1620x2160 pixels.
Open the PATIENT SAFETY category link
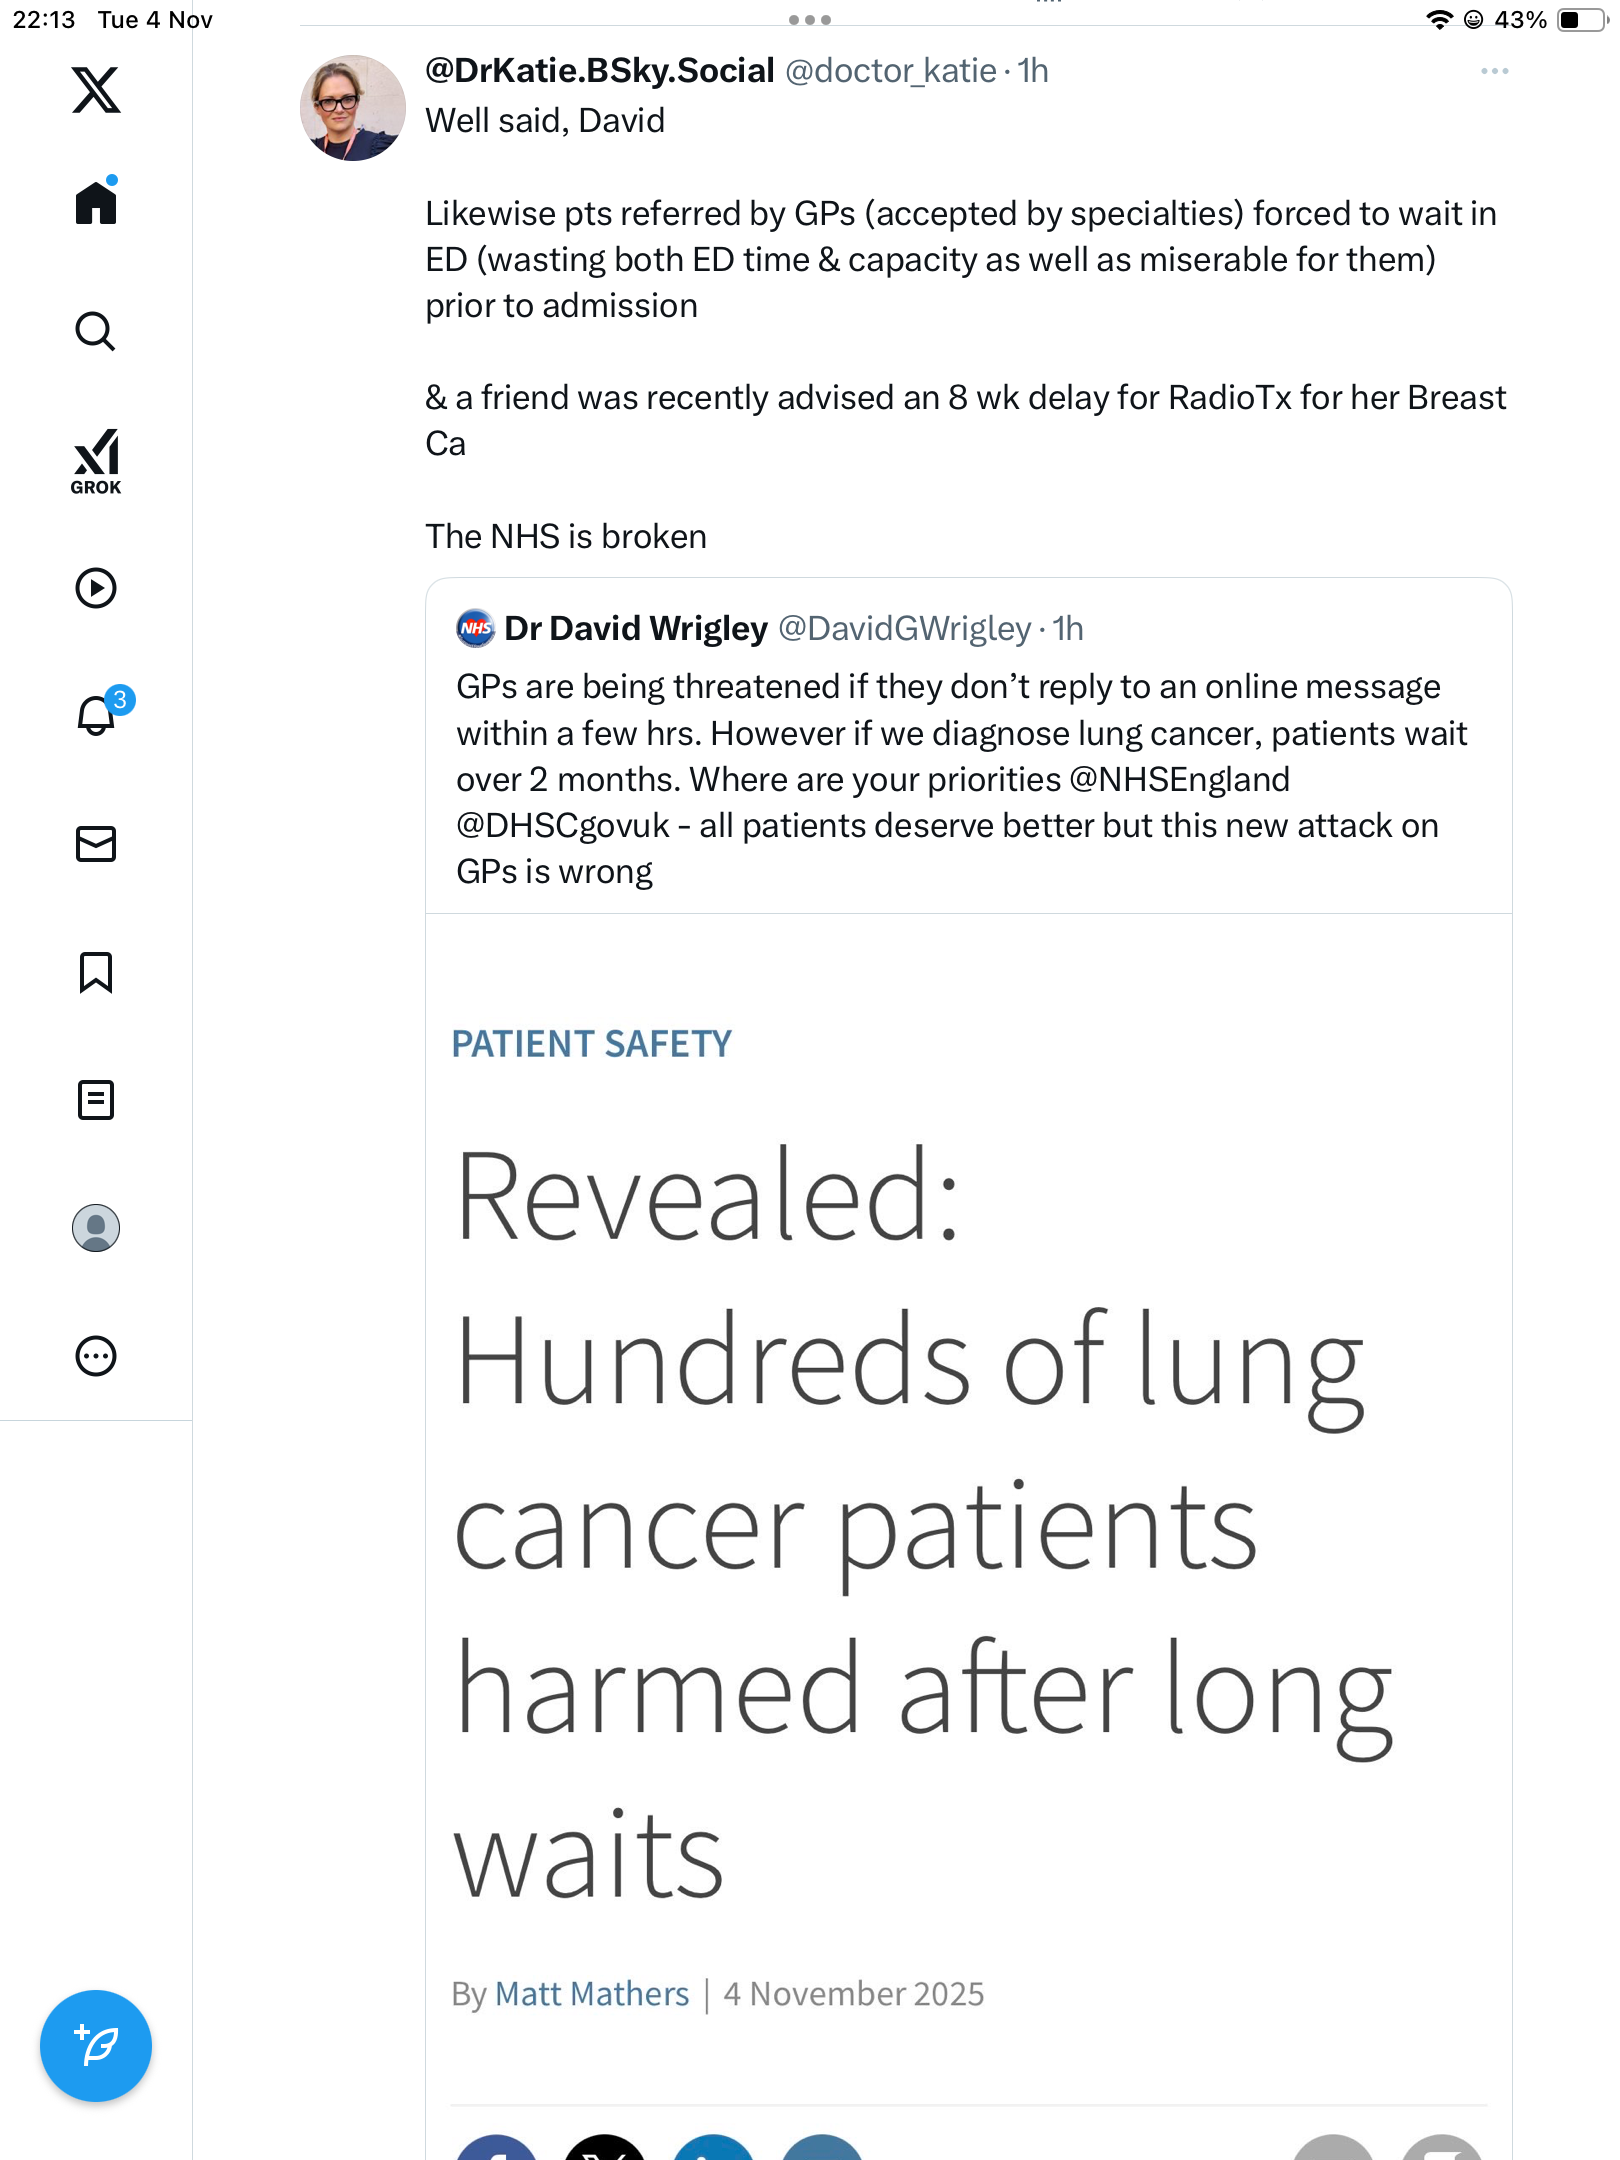coord(592,1044)
